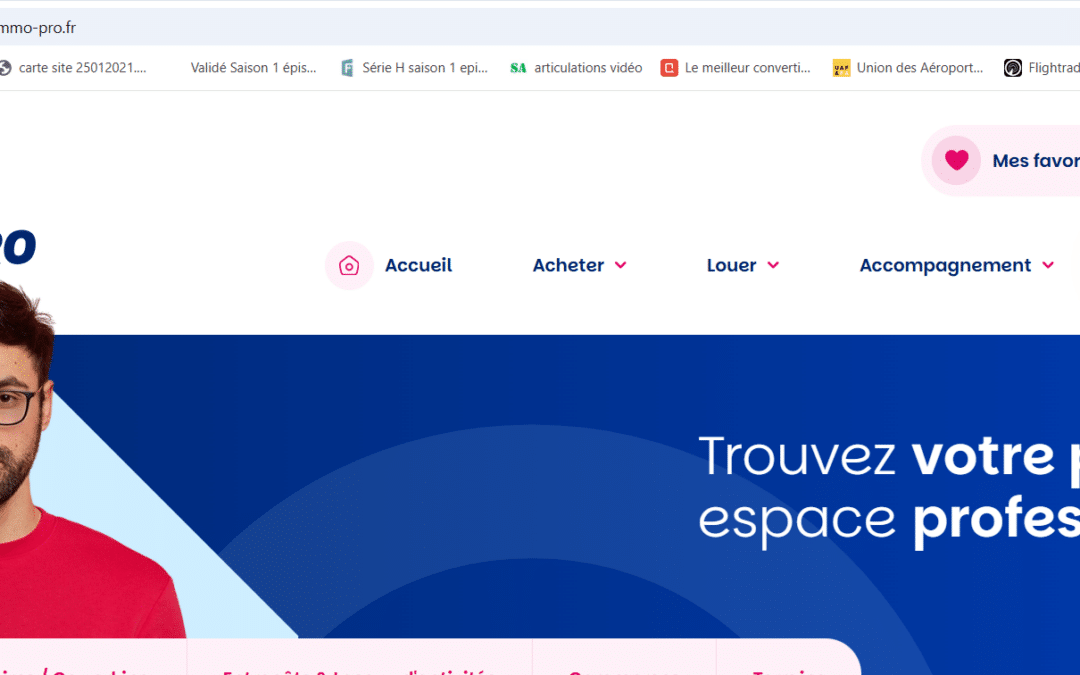Click the Accueil home icon
The image size is (1080, 675).
click(x=349, y=265)
